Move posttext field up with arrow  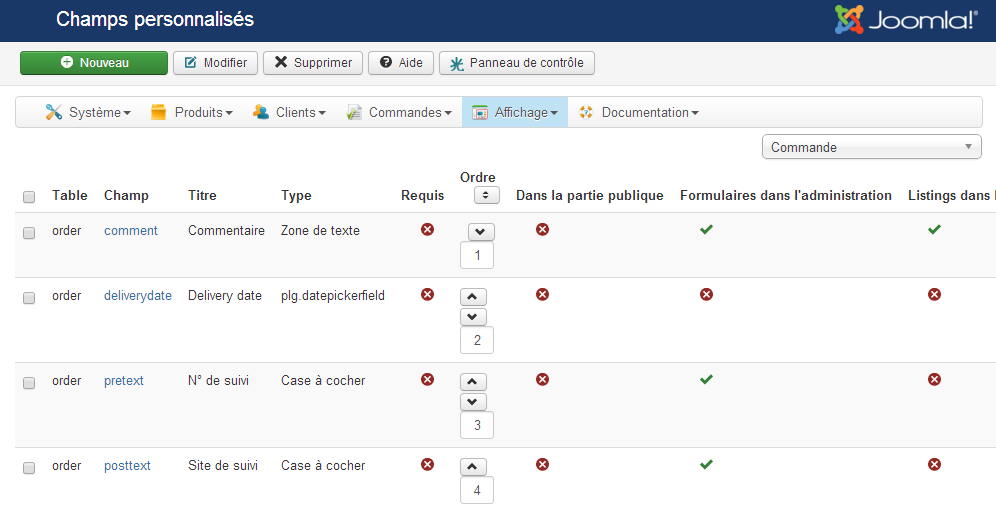click(x=474, y=467)
